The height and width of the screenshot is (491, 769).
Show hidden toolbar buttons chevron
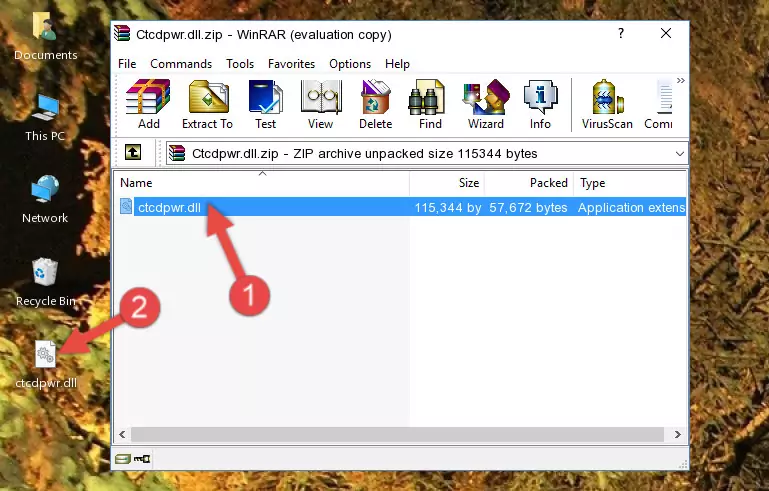(x=681, y=80)
